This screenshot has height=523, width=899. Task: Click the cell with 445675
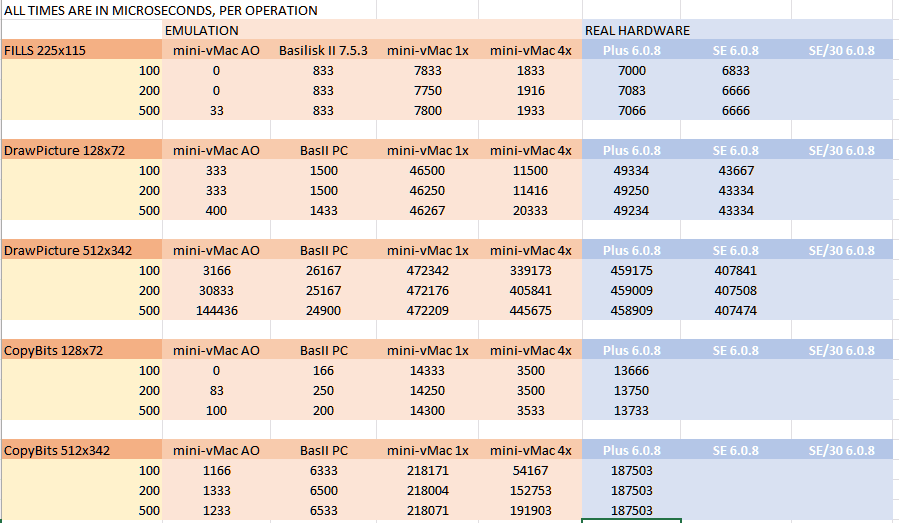click(x=530, y=311)
